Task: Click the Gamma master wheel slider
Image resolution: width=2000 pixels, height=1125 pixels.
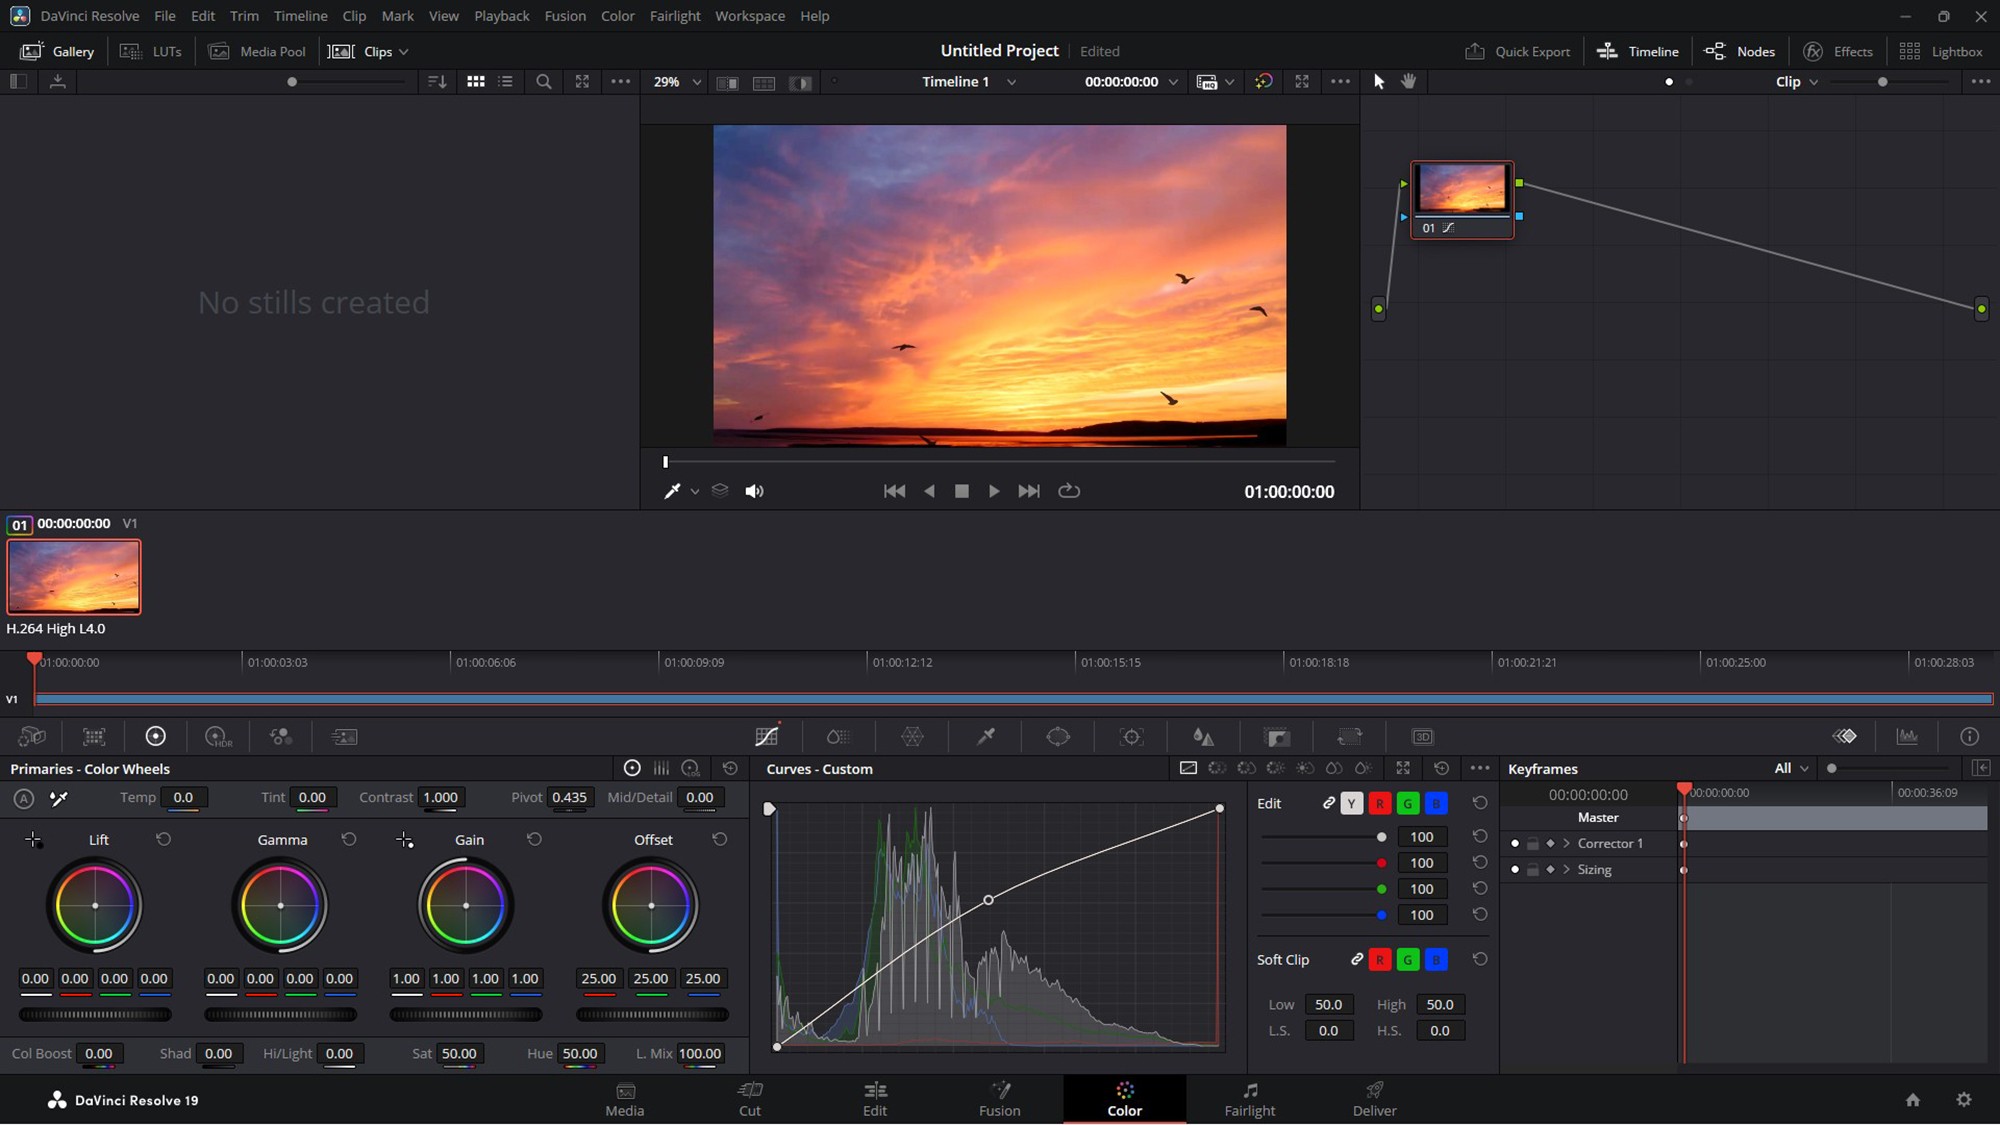Action: [x=280, y=1015]
